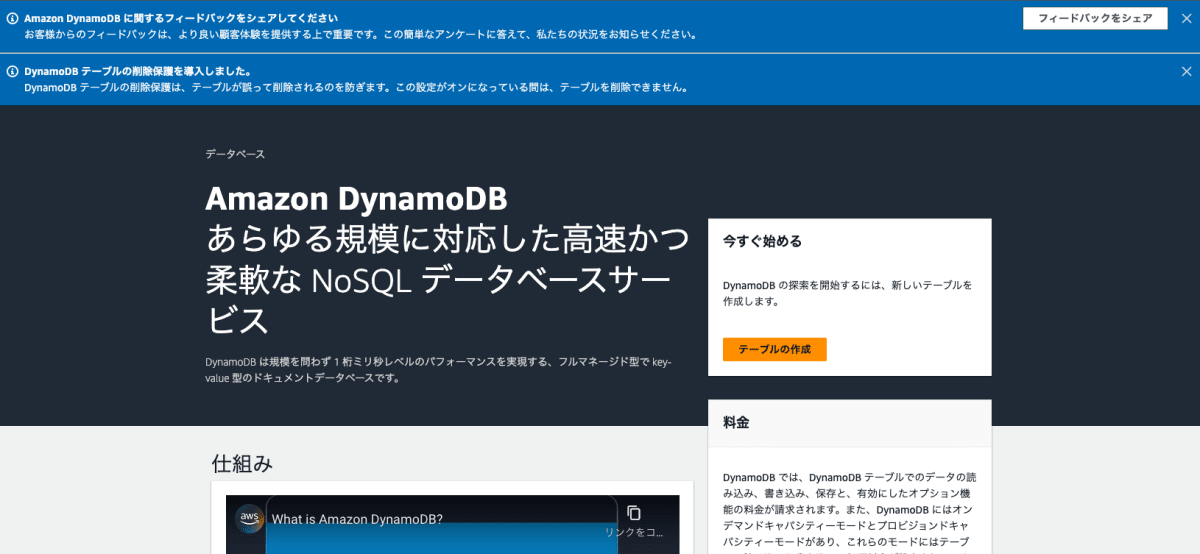This screenshot has width=1200, height=554.
Task: Click the フィードバックをシェア button
Action: pos(1095,18)
